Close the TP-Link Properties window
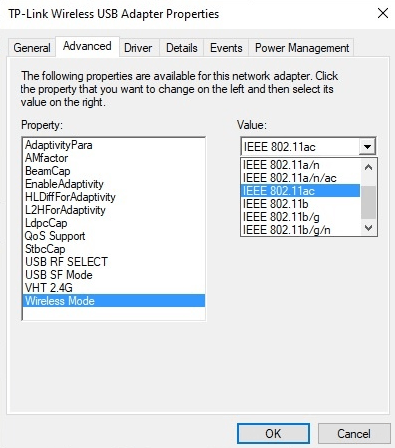 pos(383,13)
